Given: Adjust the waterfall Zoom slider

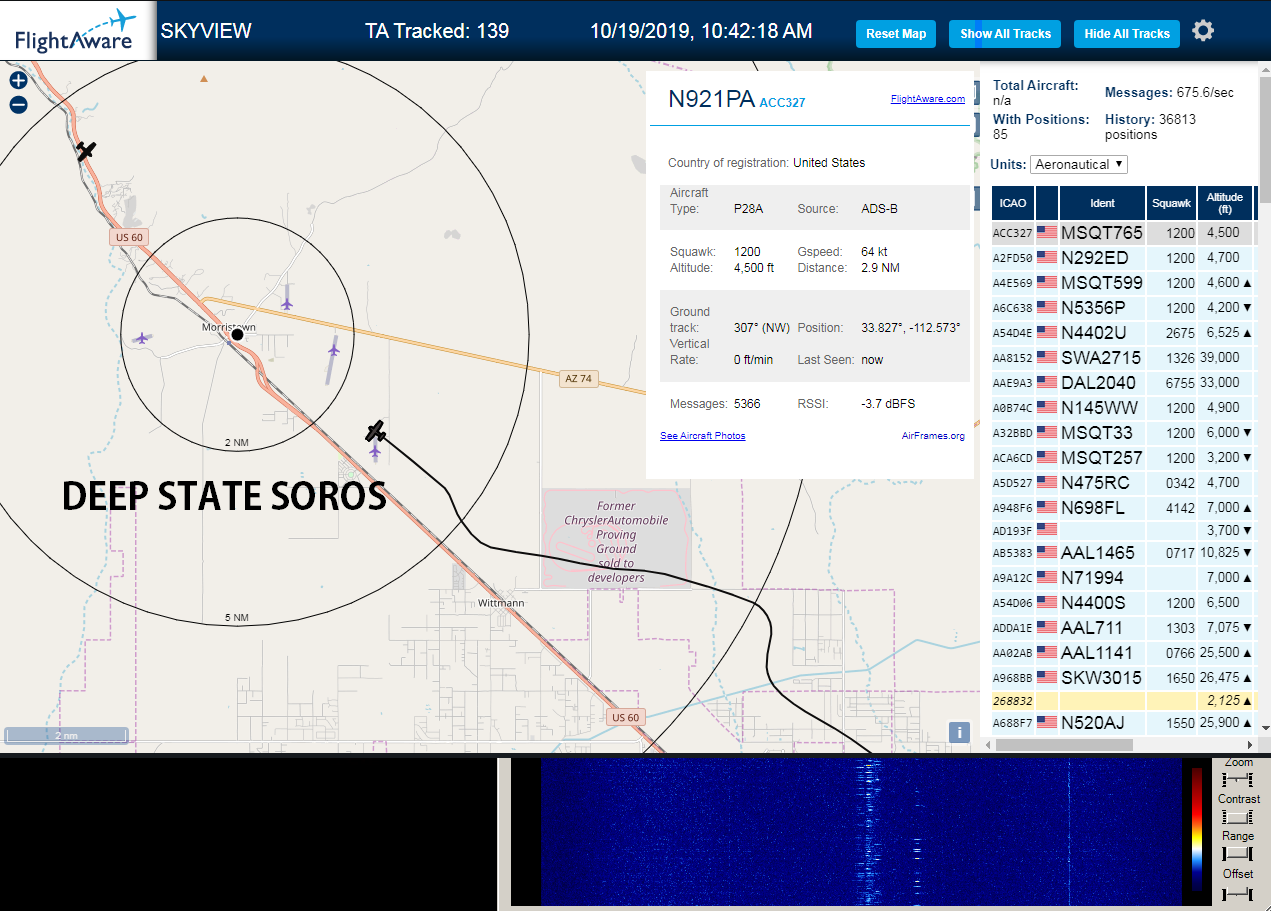Looking at the screenshot, I should point(1238,779).
